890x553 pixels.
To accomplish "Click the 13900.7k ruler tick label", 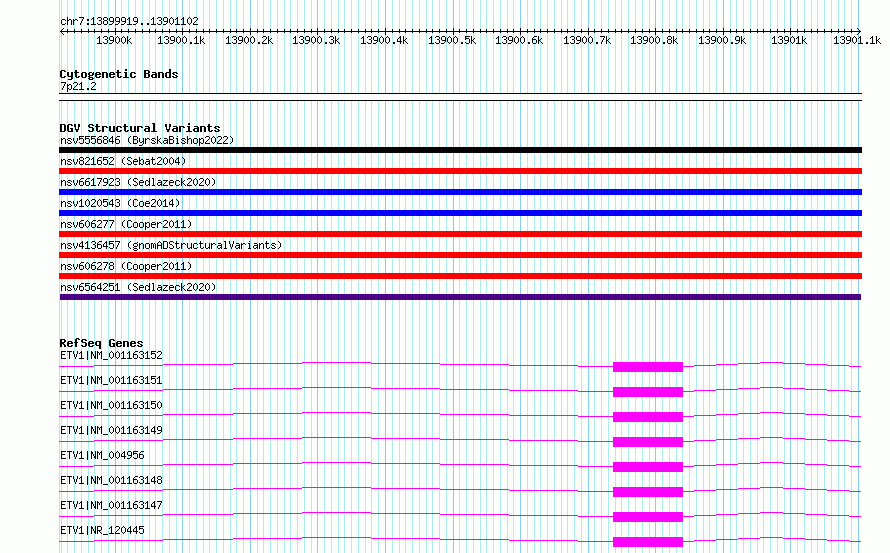I will coord(587,40).
